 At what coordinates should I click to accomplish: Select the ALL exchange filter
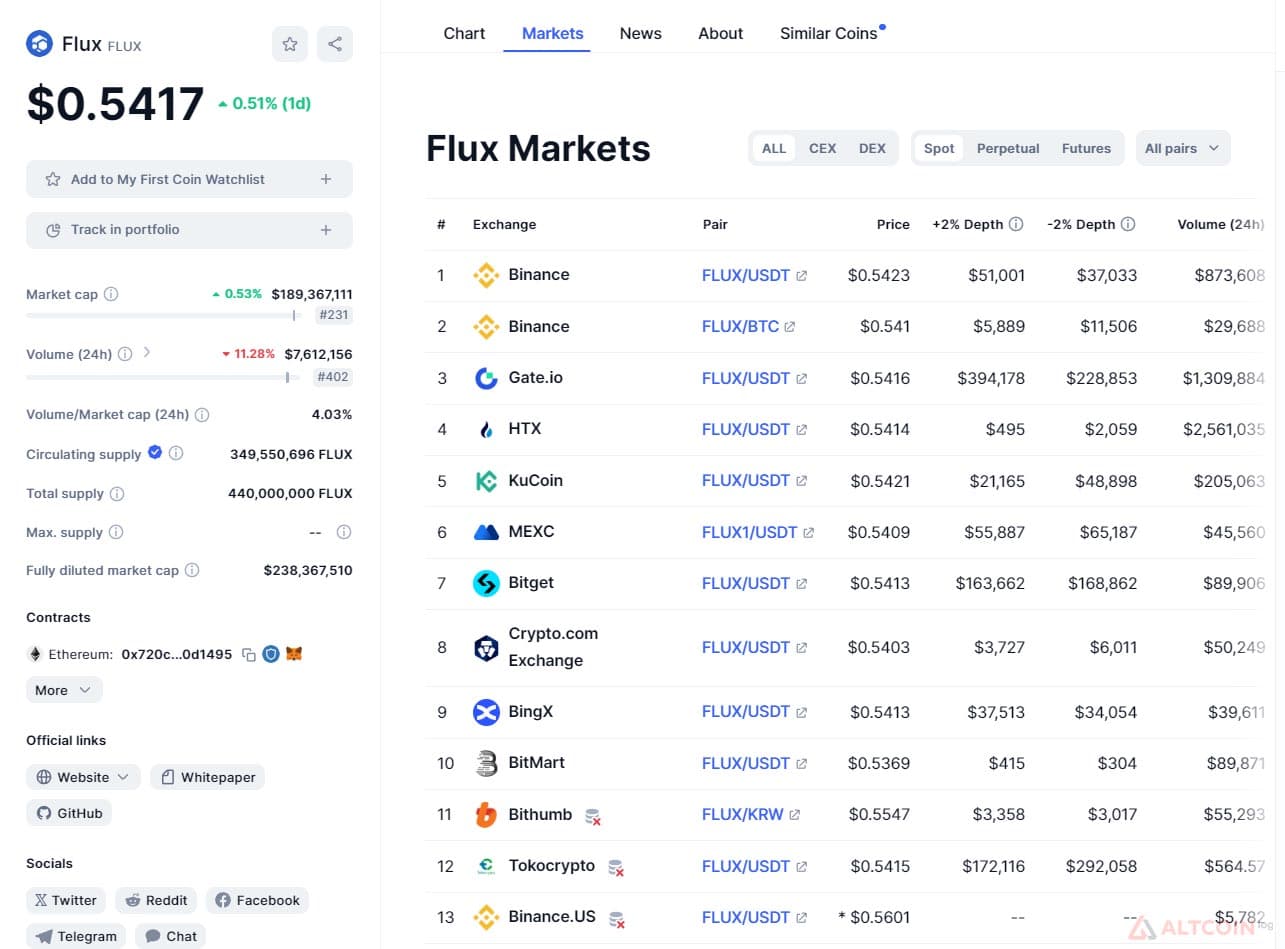pyautogui.click(x=774, y=148)
